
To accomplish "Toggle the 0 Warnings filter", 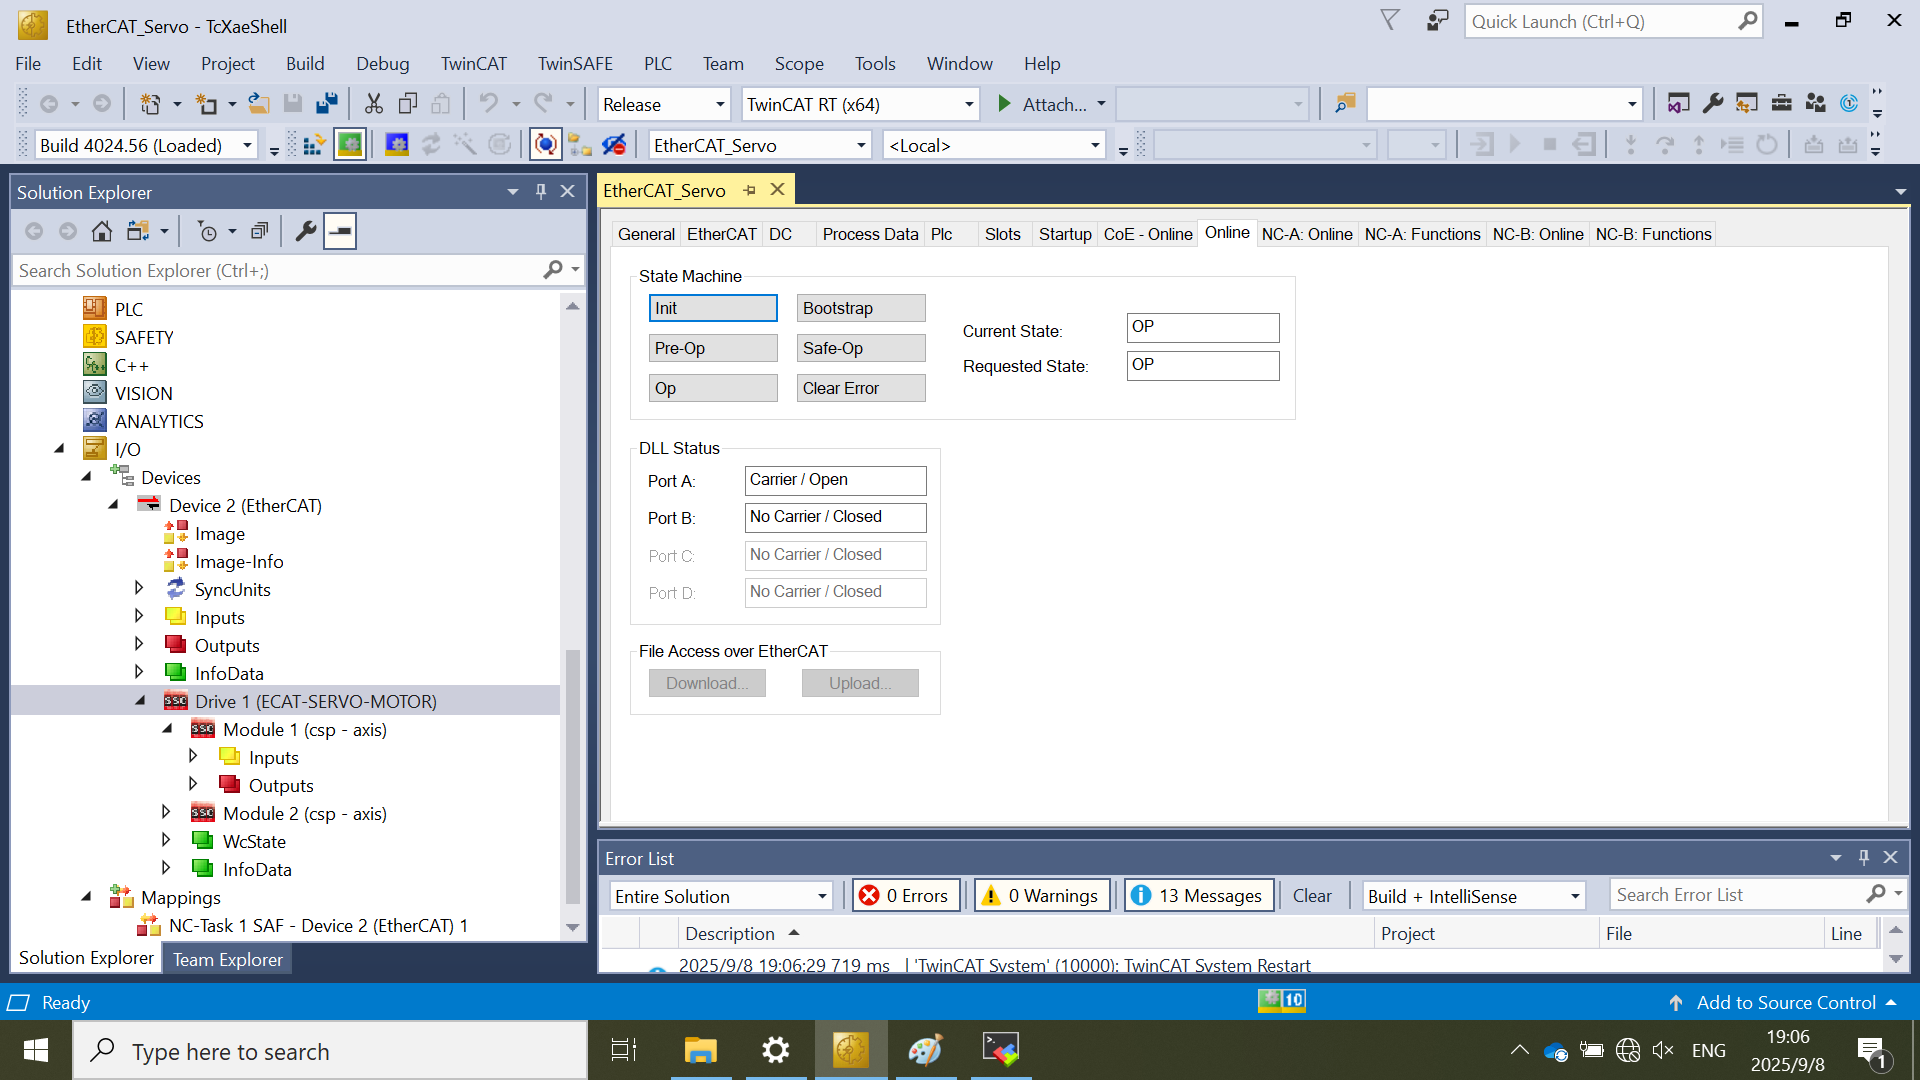I will [x=1041, y=896].
